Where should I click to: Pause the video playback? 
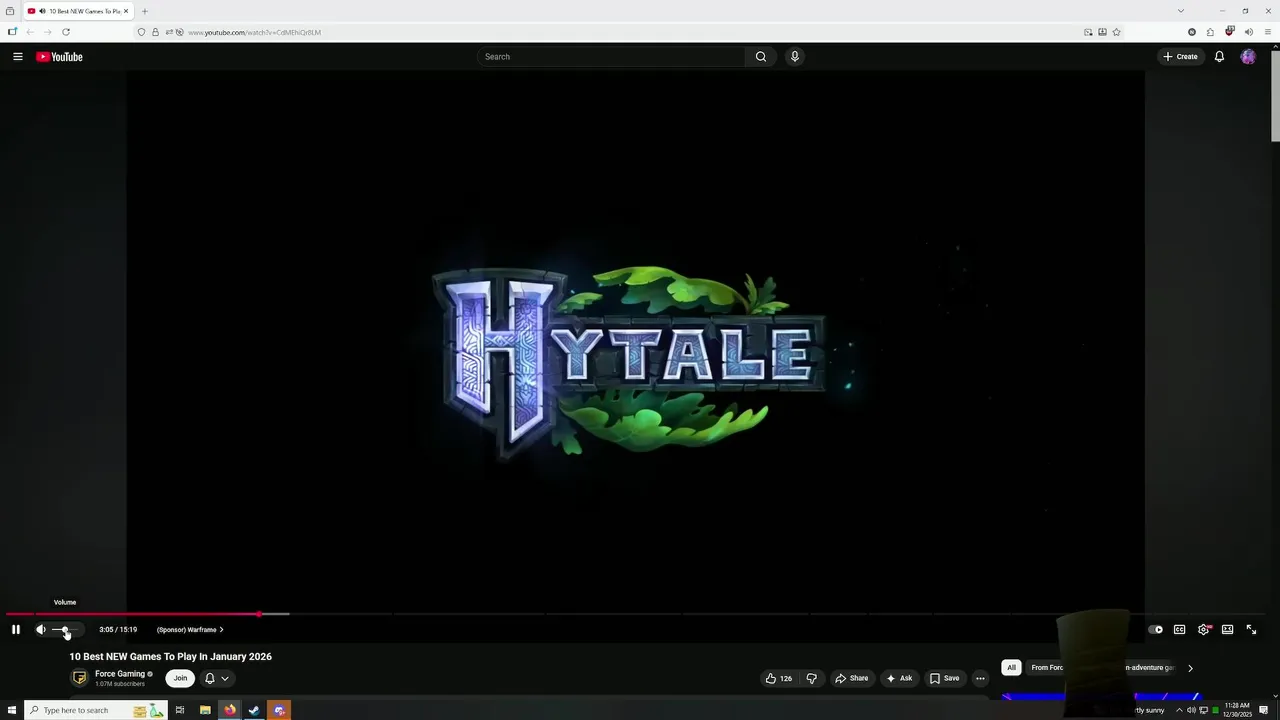[15, 630]
